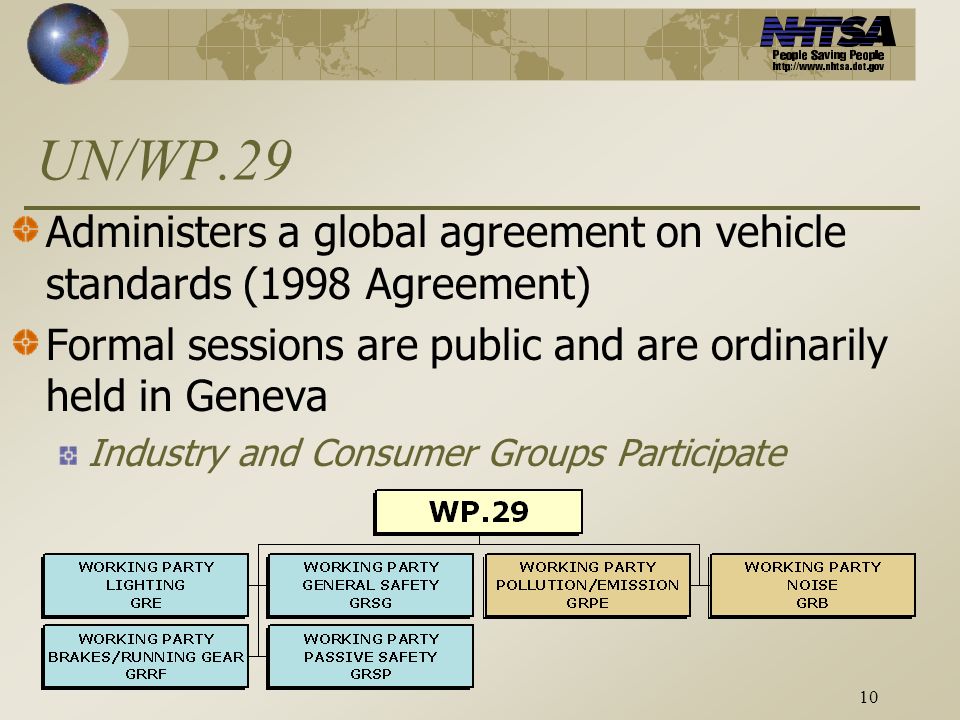Click the NHTSA logo

[828, 32]
